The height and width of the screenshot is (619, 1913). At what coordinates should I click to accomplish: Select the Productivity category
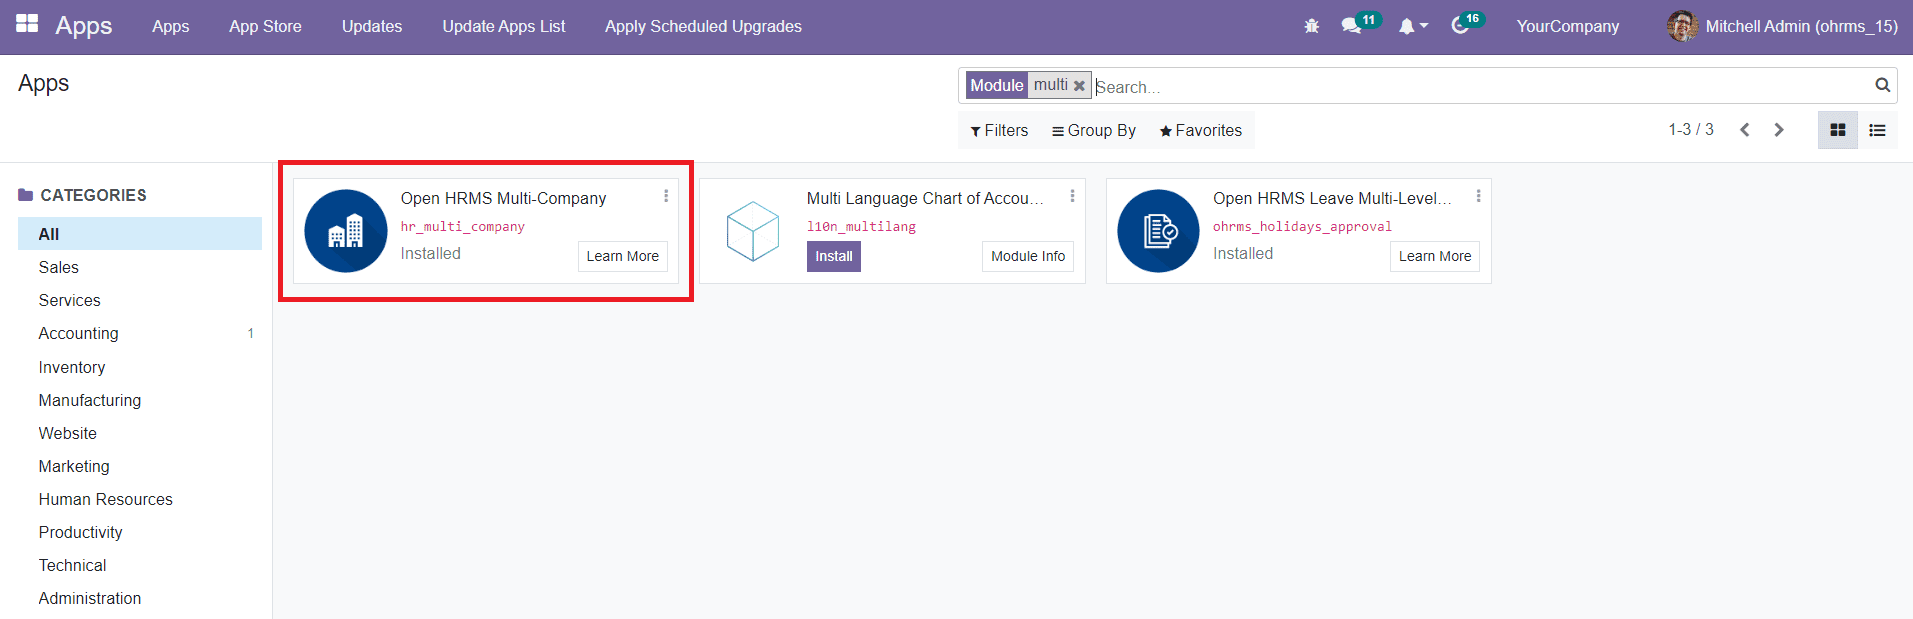(x=140, y=532)
